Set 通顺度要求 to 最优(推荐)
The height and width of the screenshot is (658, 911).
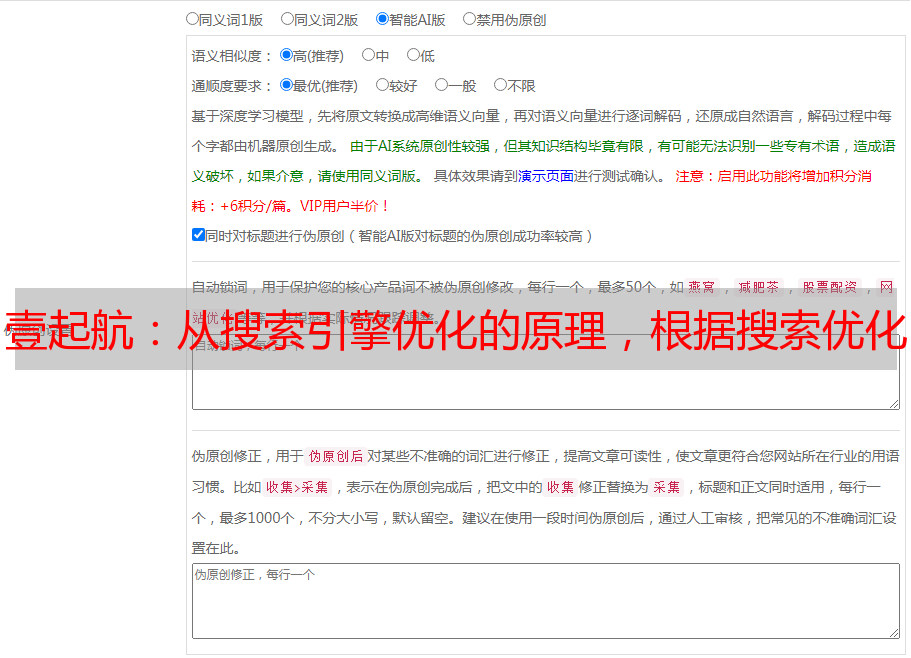(x=286, y=85)
